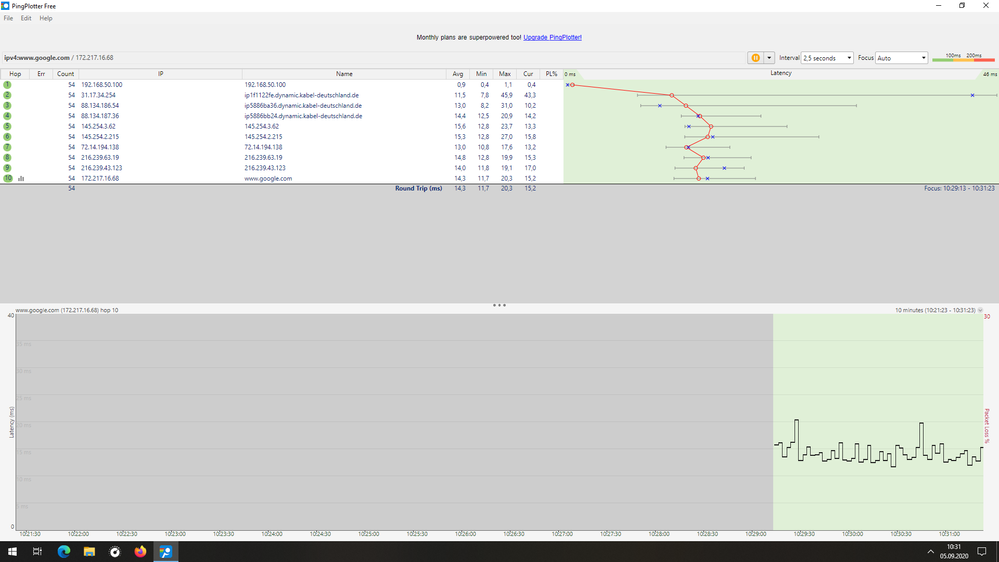Click the Hop column header
Screen dimensions: 999x562
[15, 74]
